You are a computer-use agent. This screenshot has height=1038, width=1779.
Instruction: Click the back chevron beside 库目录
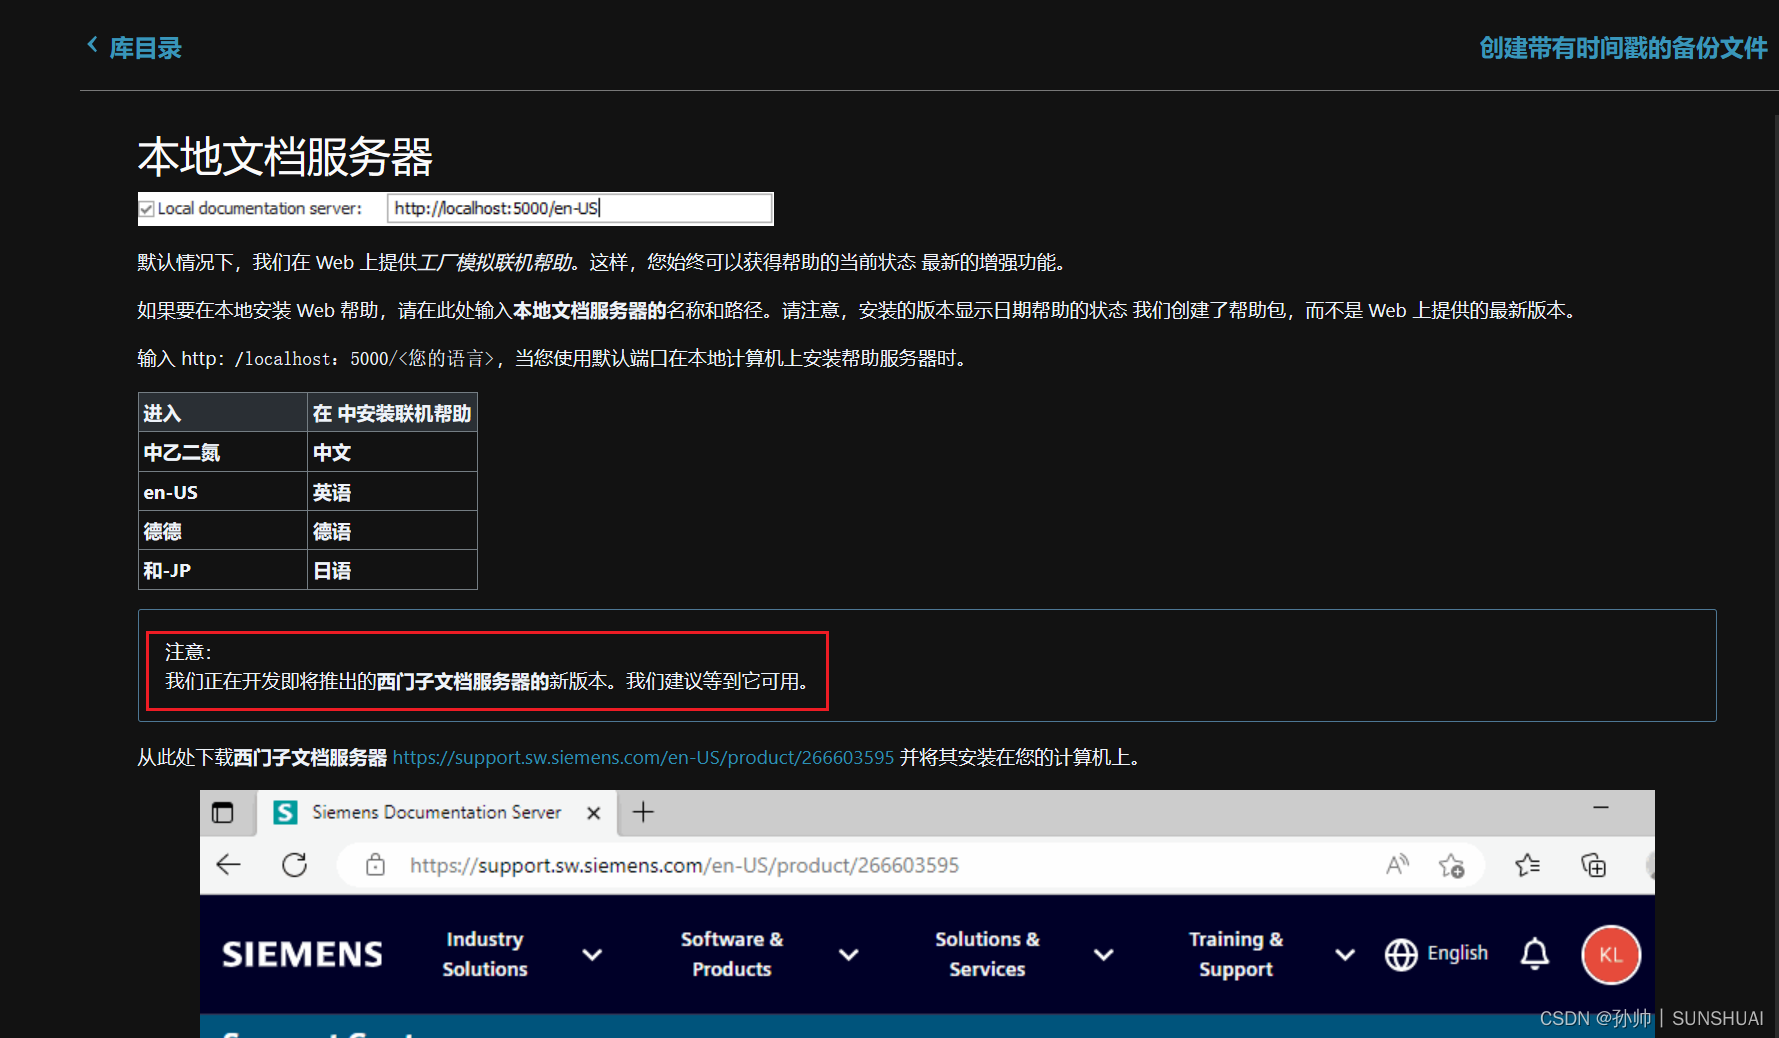coord(92,45)
